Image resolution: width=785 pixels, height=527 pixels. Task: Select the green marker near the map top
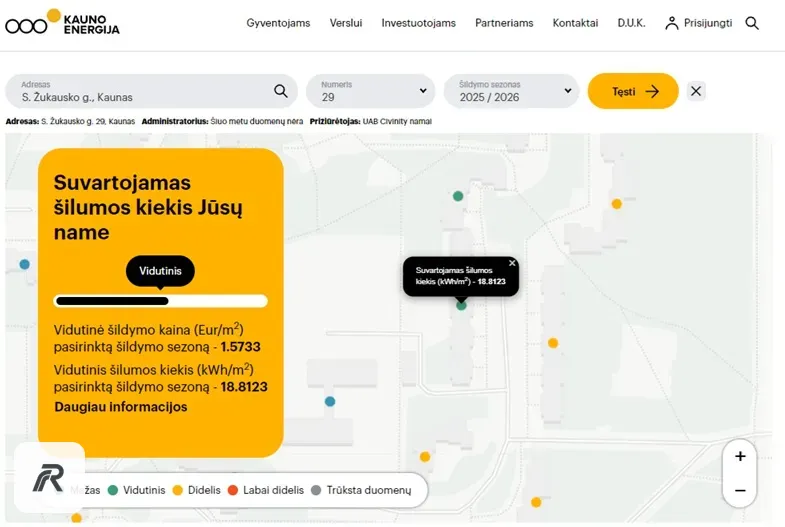pos(458,196)
